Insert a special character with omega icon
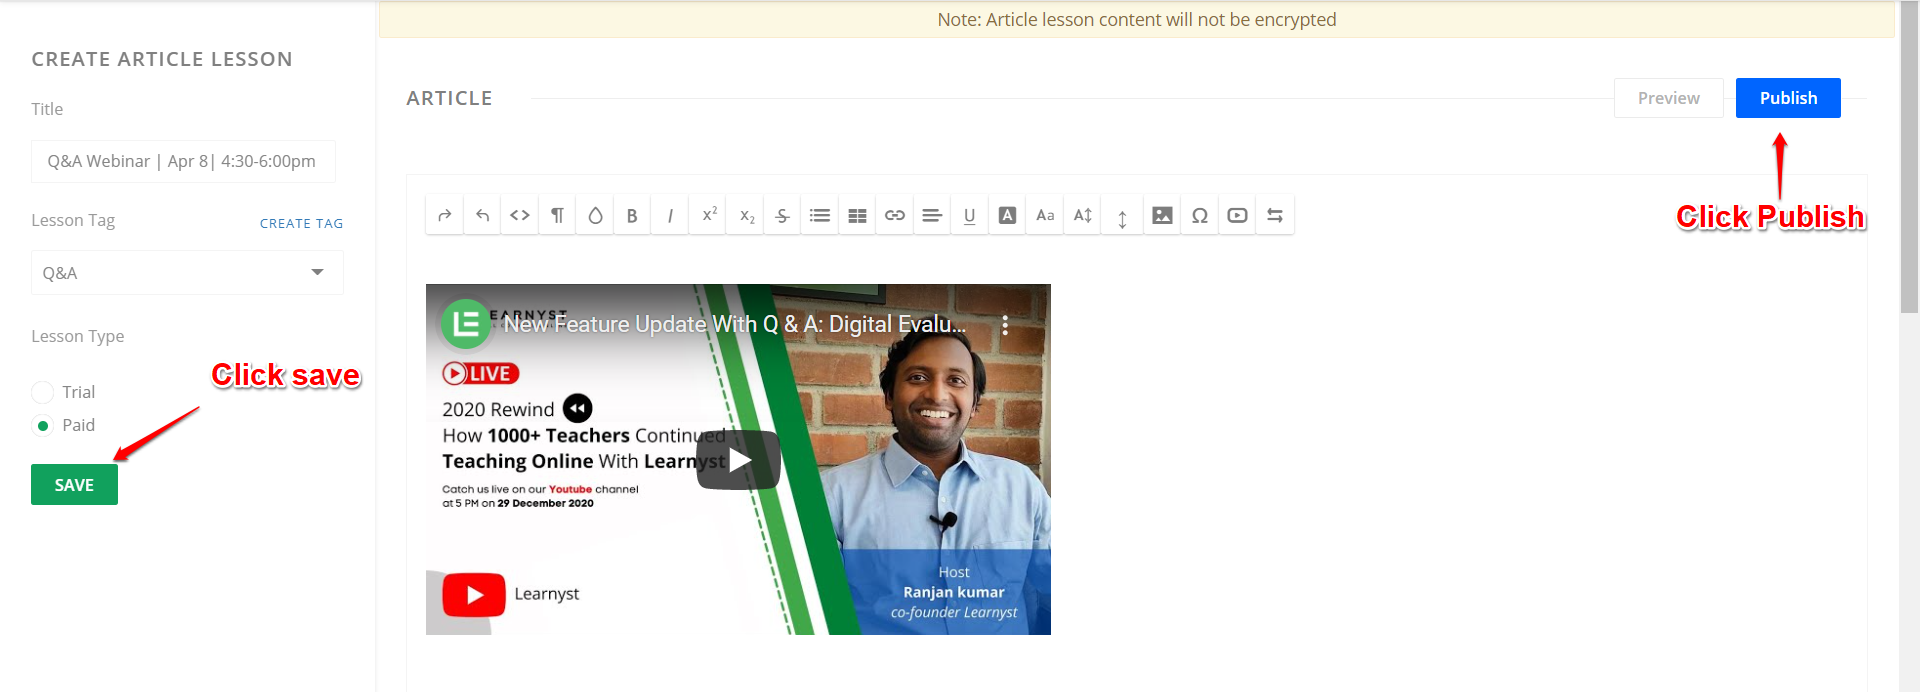1920x692 pixels. tap(1200, 215)
